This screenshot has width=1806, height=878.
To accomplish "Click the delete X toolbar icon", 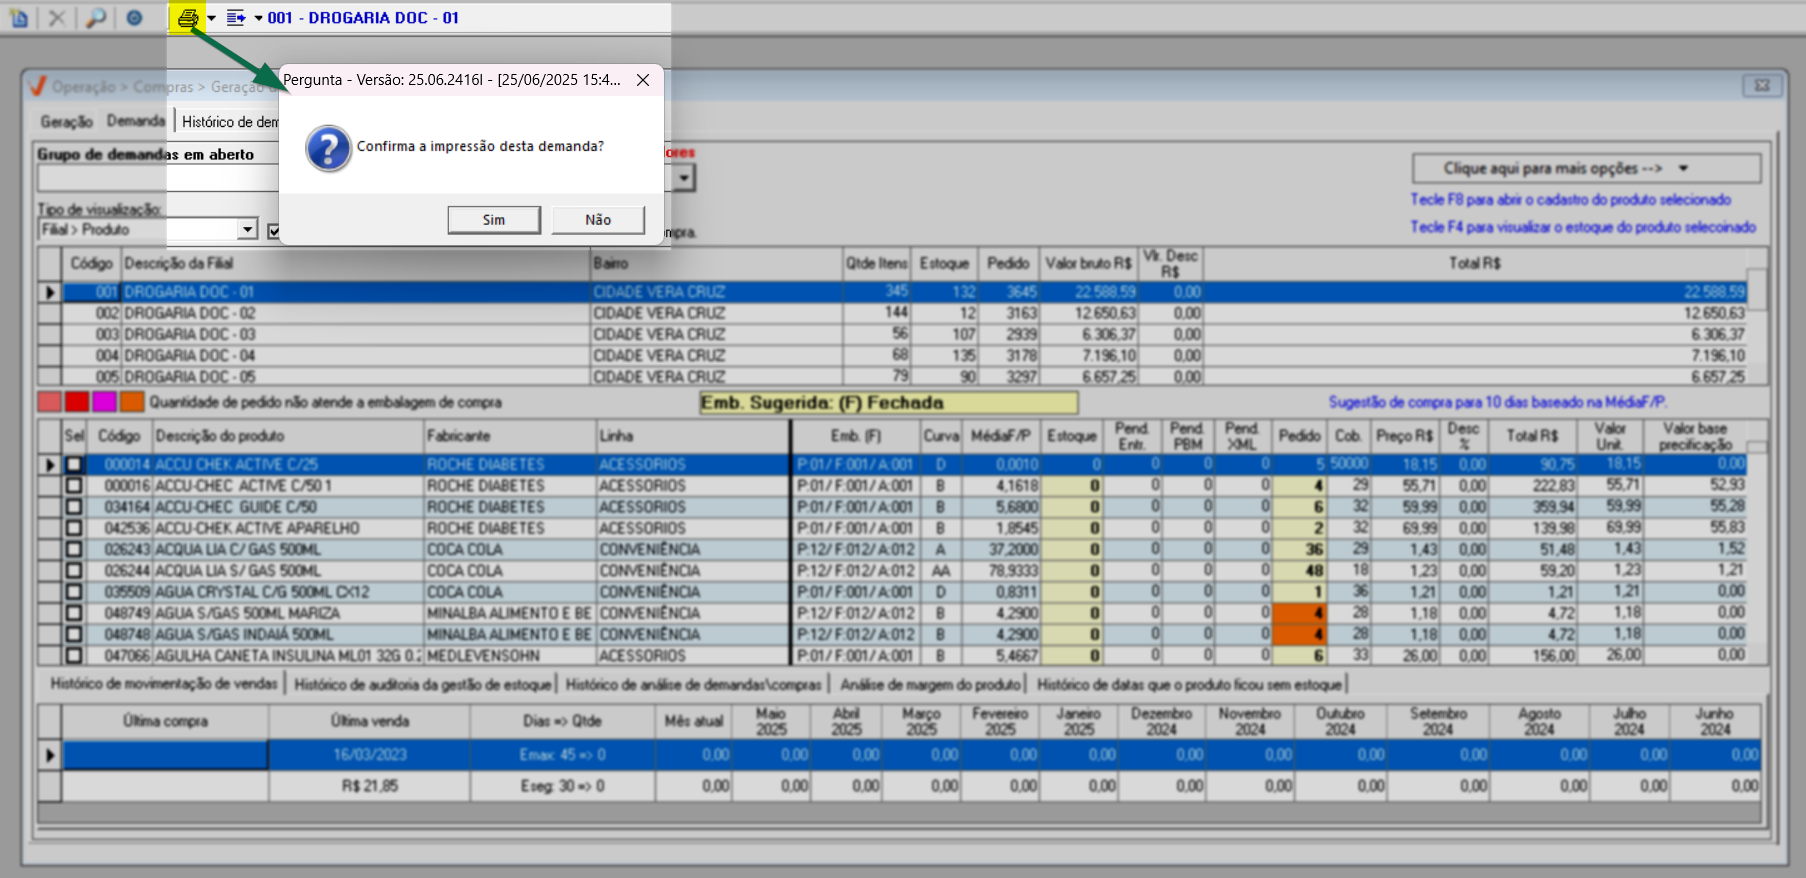I will tap(57, 18).
